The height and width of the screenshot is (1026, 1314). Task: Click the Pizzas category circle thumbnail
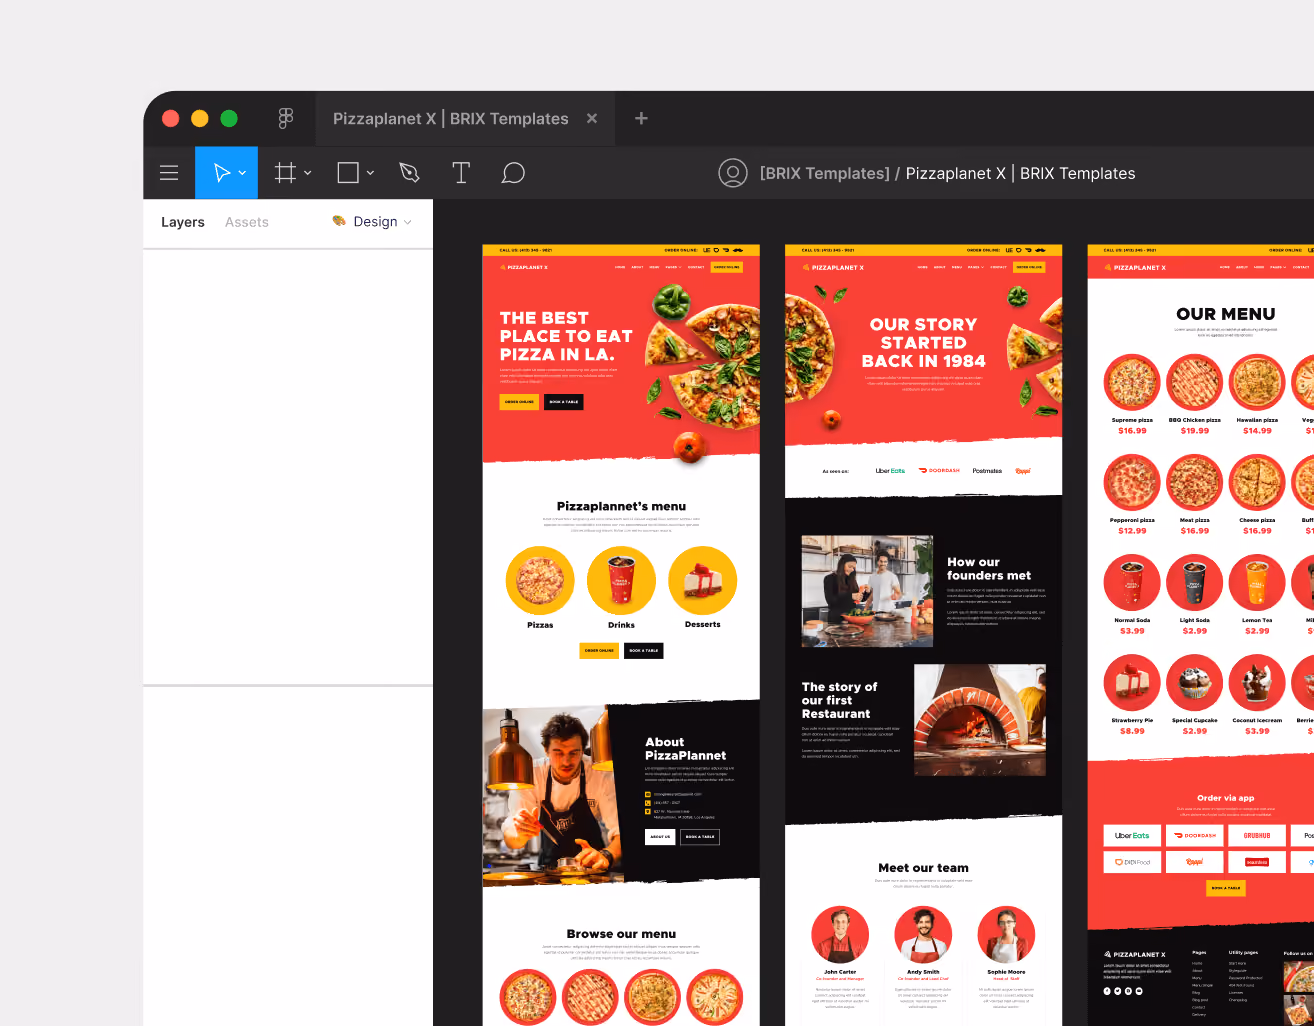point(540,580)
